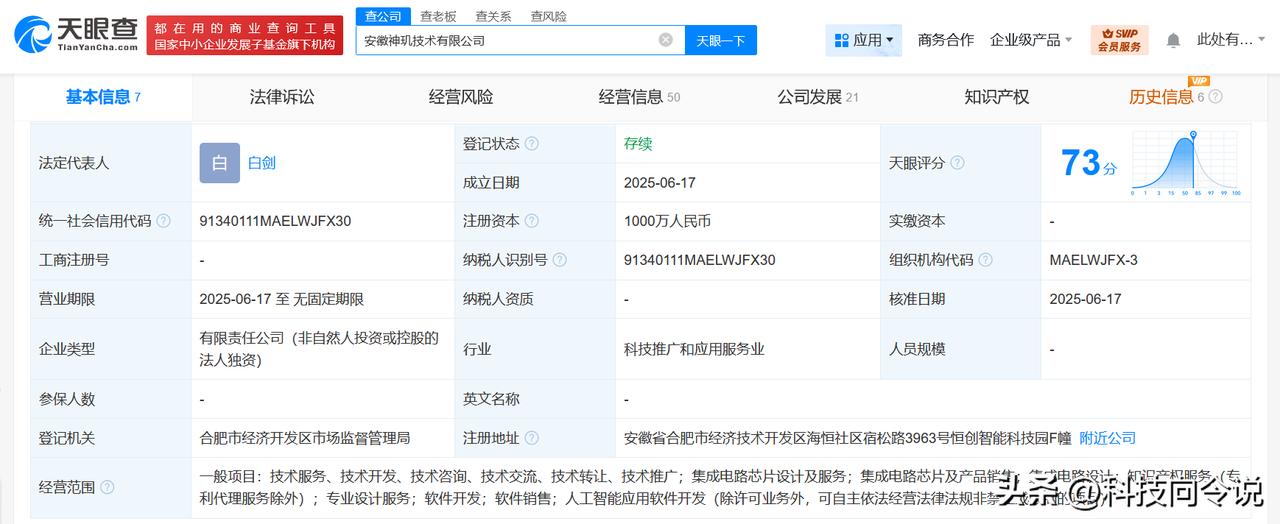The height and width of the screenshot is (524, 1280).
Task: Select the 查公司 search tab
Action: (383, 16)
